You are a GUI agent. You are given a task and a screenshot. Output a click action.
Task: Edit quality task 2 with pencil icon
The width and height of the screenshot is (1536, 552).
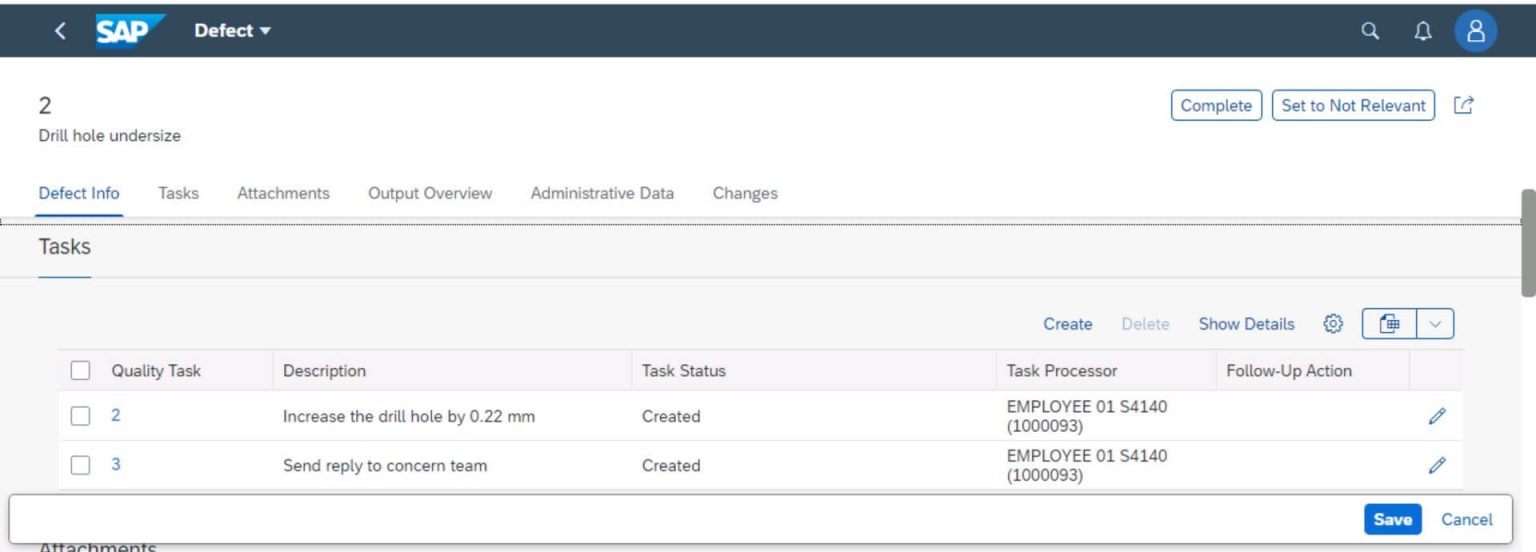[x=1437, y=416]
